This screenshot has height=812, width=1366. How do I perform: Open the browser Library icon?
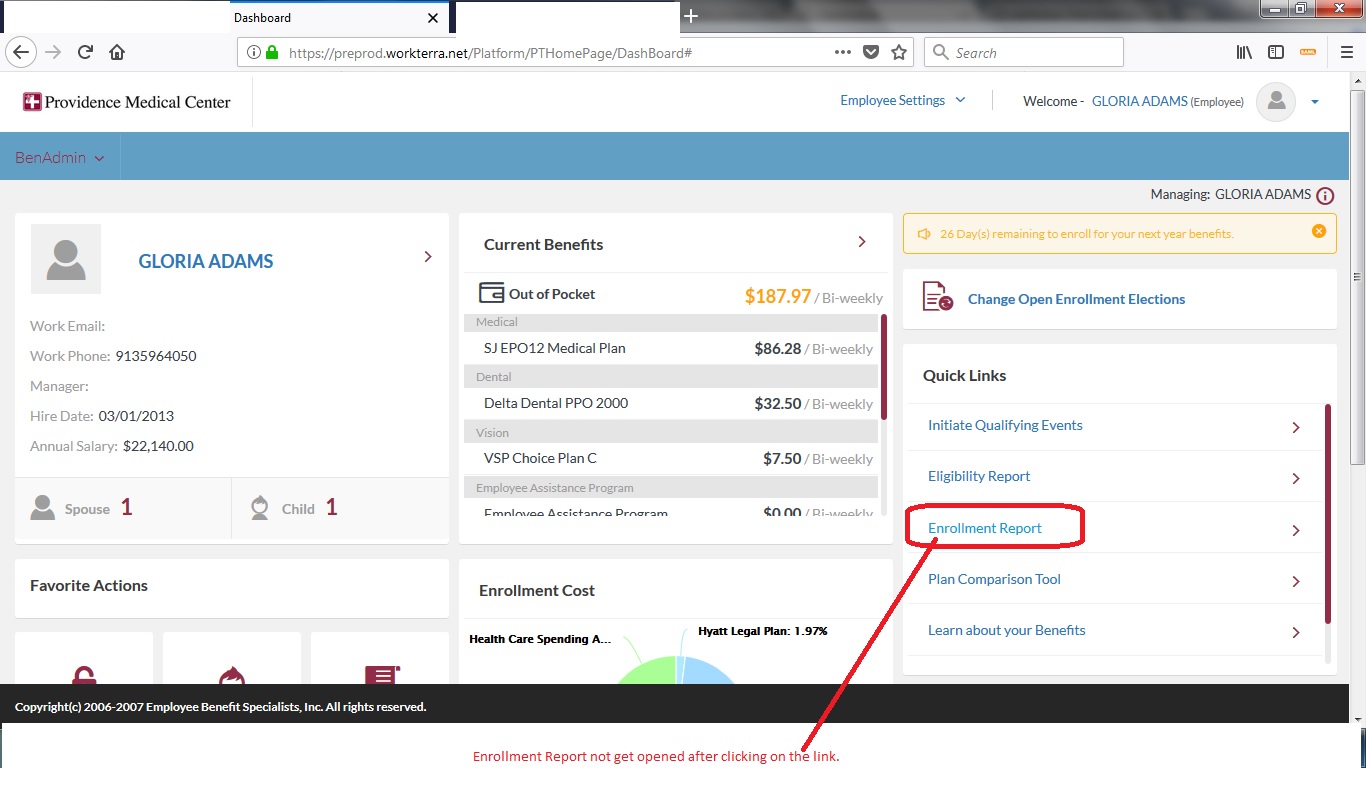pyautogui.click(x=1244, y=53)
